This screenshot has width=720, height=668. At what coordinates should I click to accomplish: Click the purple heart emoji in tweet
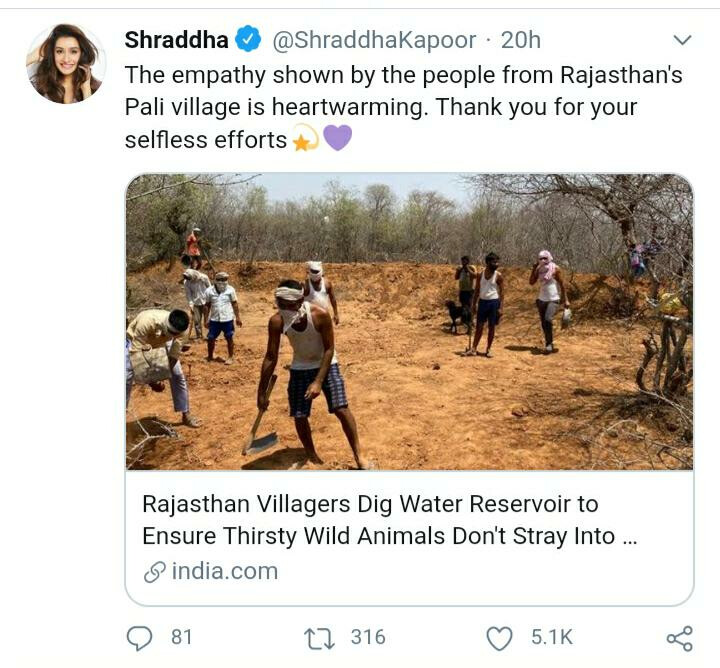click(337, 138)
